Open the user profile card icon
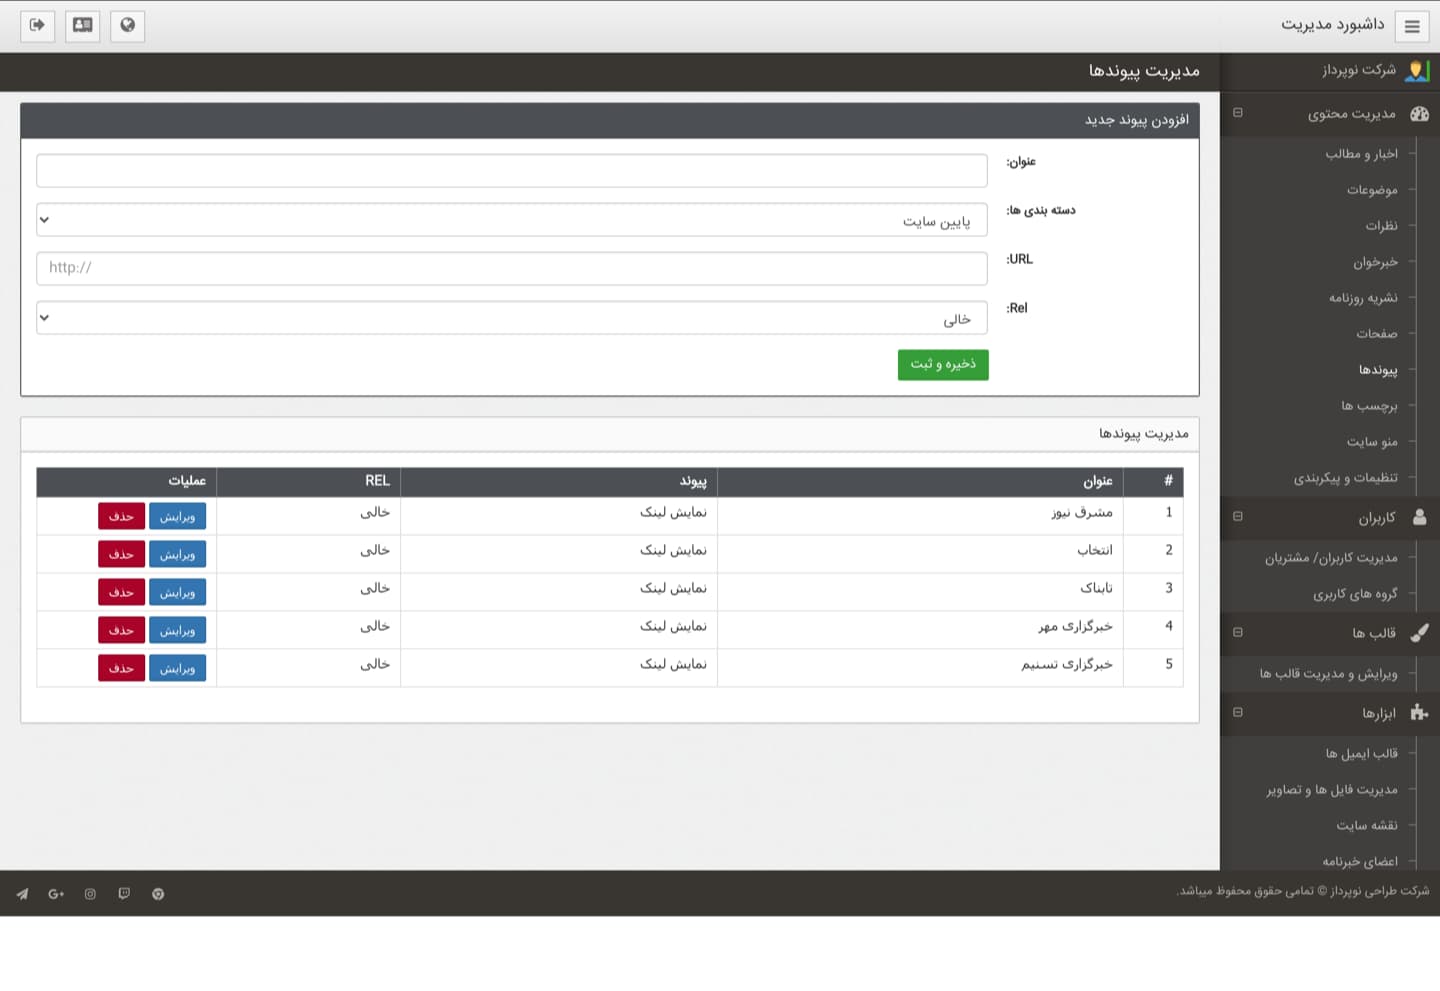The width and height of the screenshot is (1440, 991). coord(82,25)
